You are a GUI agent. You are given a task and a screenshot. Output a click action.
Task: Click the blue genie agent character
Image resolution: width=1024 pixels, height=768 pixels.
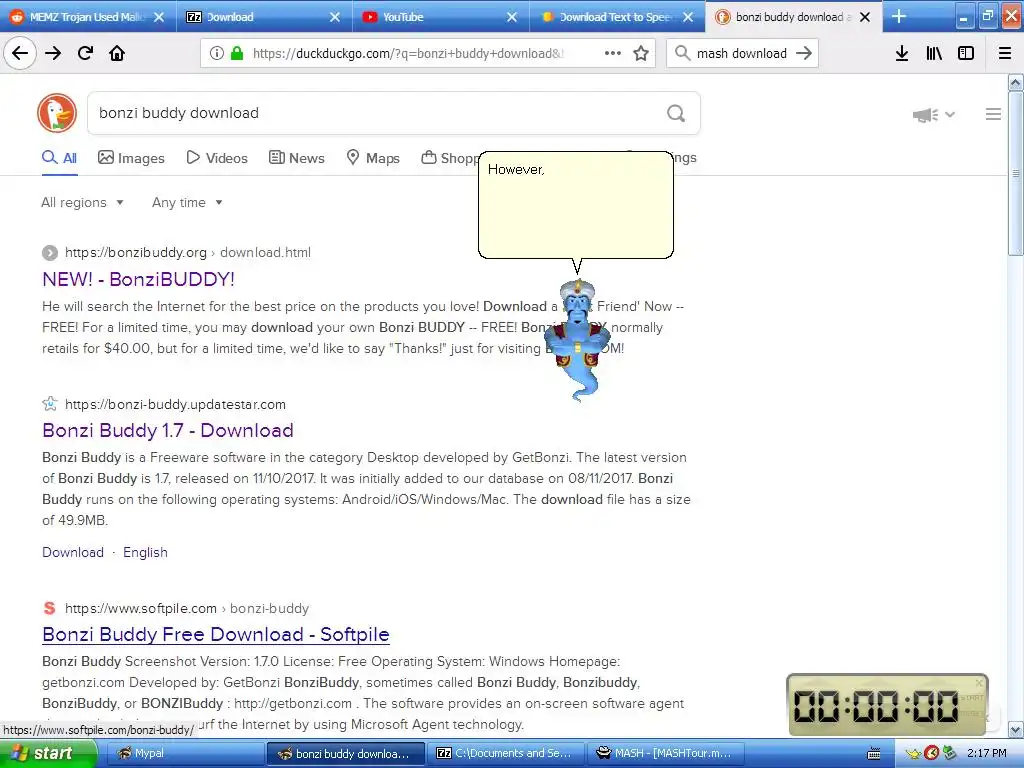578,340
